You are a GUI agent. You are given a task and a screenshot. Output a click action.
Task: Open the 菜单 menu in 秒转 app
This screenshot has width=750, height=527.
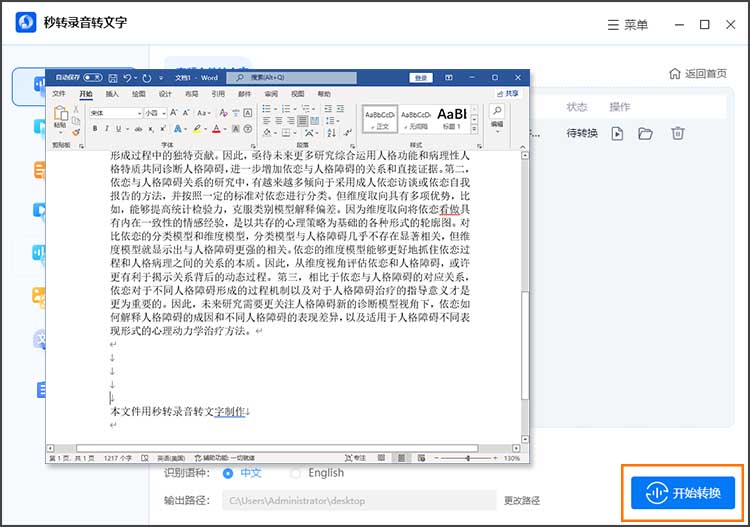tap(628, 24)
